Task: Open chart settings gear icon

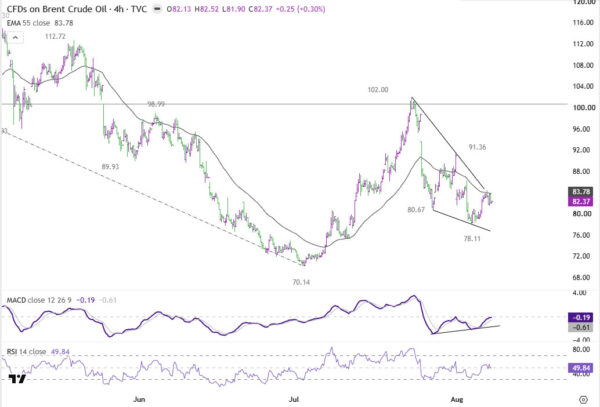Action: click(x=583, y=400)
